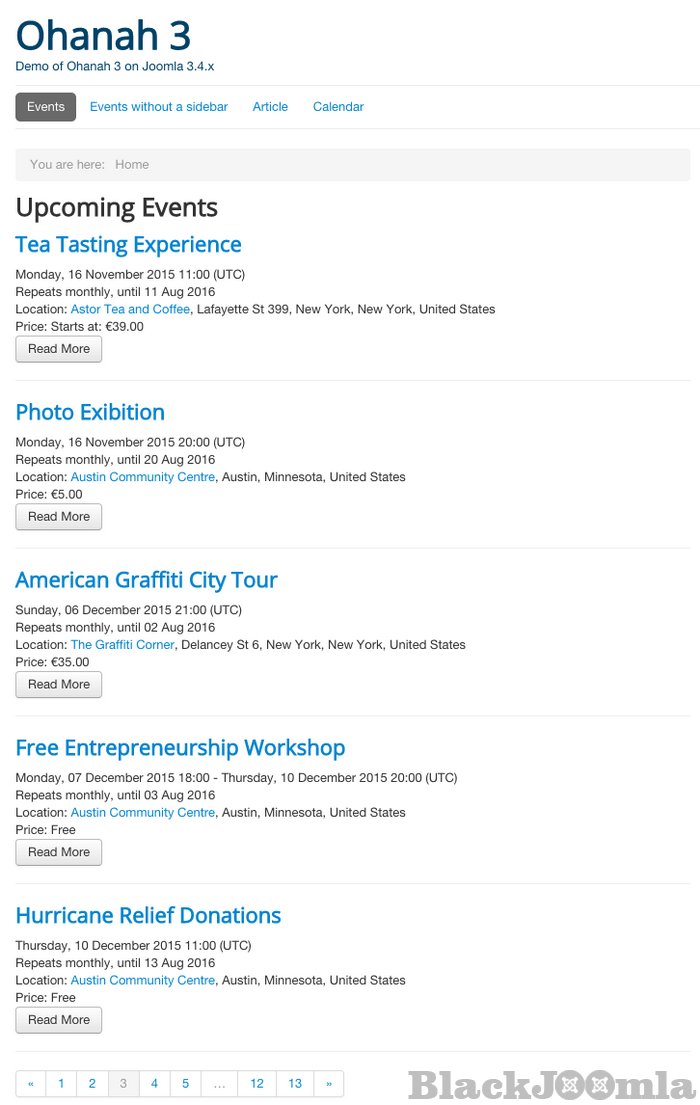Open the Article menu item
Image resolution: width=700 pixels, height=1105 pixels.
click(x=270, y=107)
